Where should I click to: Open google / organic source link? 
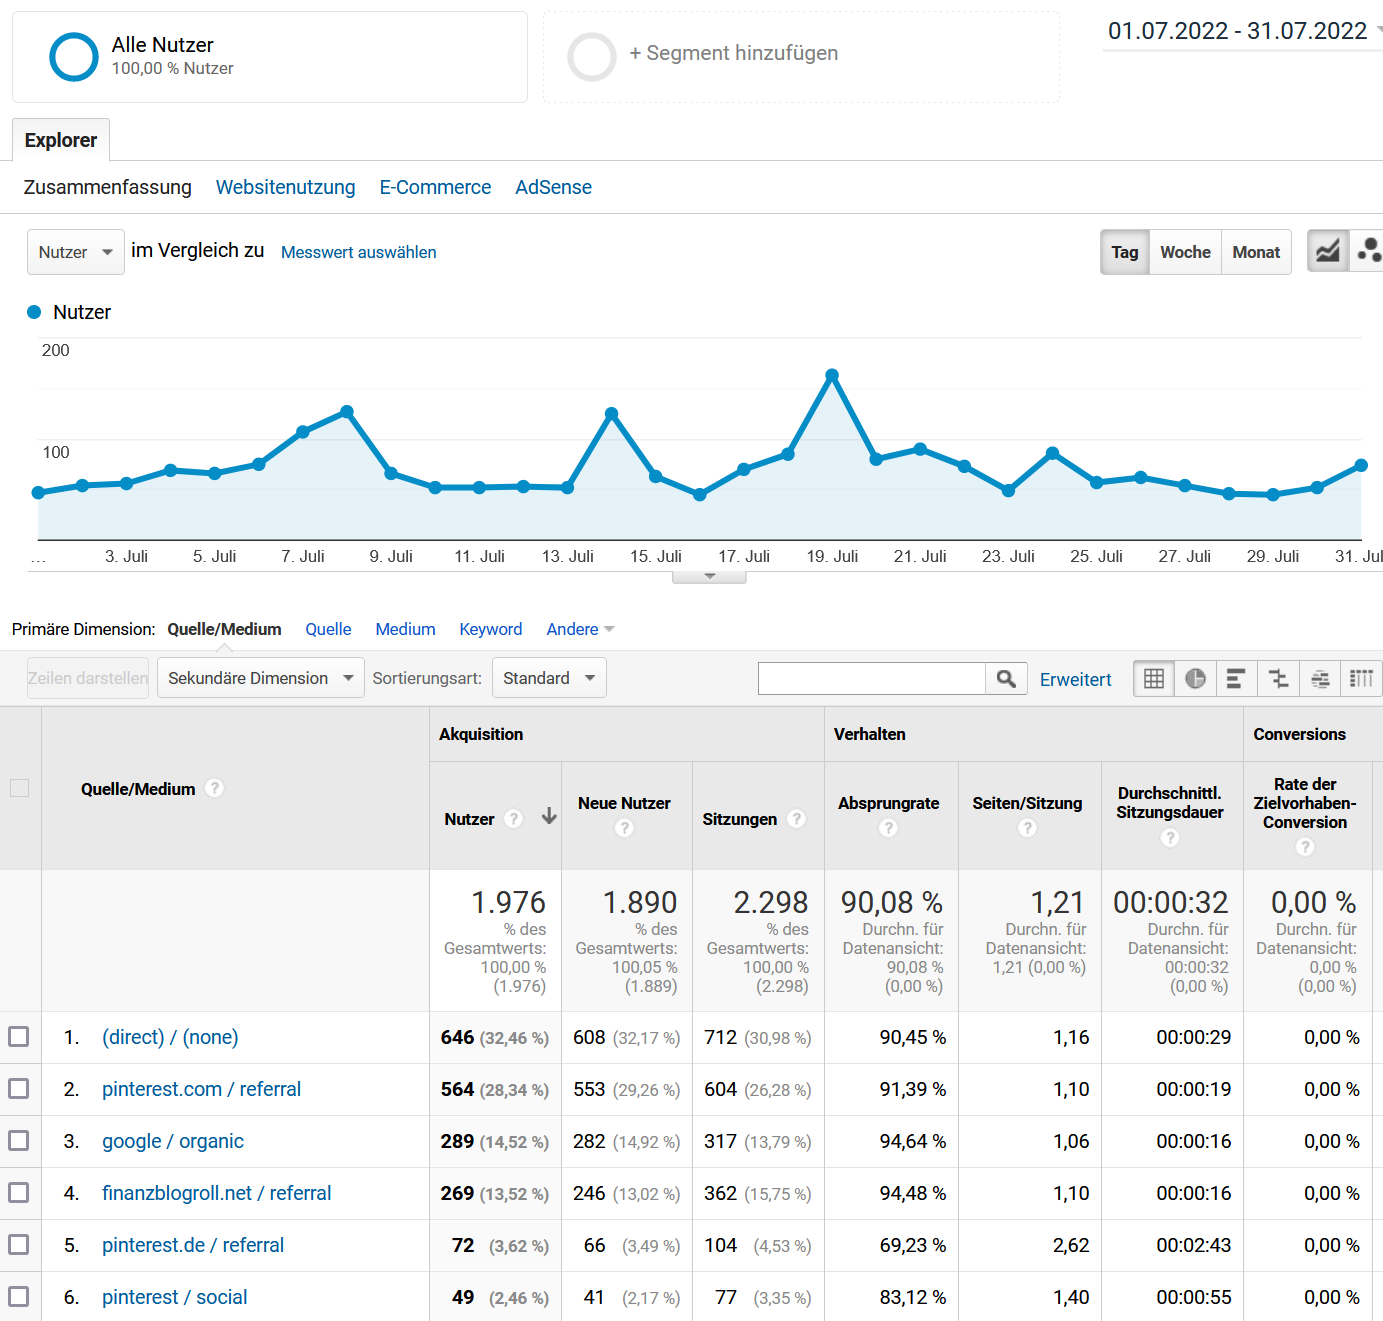tap(173, 1141)
